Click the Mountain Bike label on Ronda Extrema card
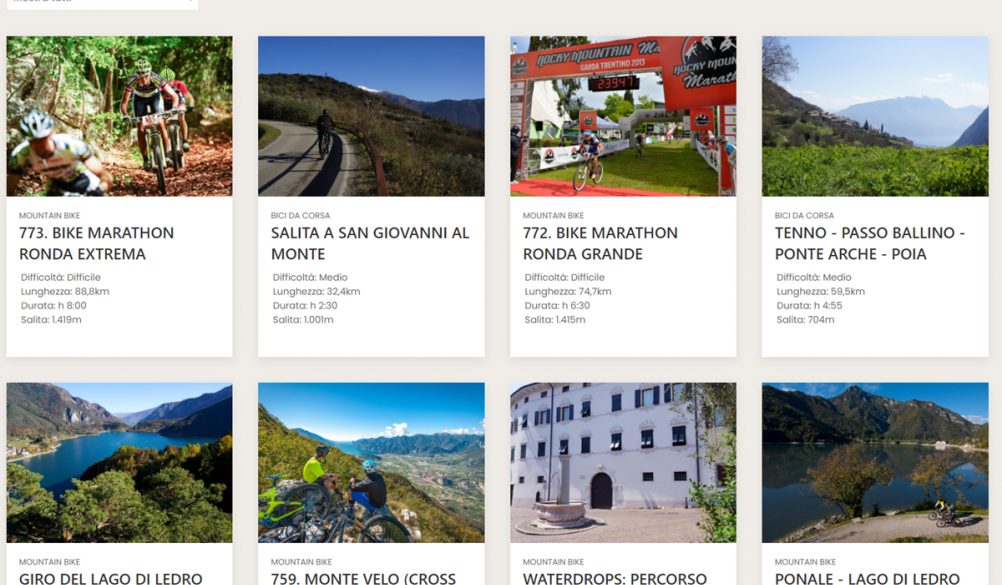1002x585 pixels. point(49,215)
